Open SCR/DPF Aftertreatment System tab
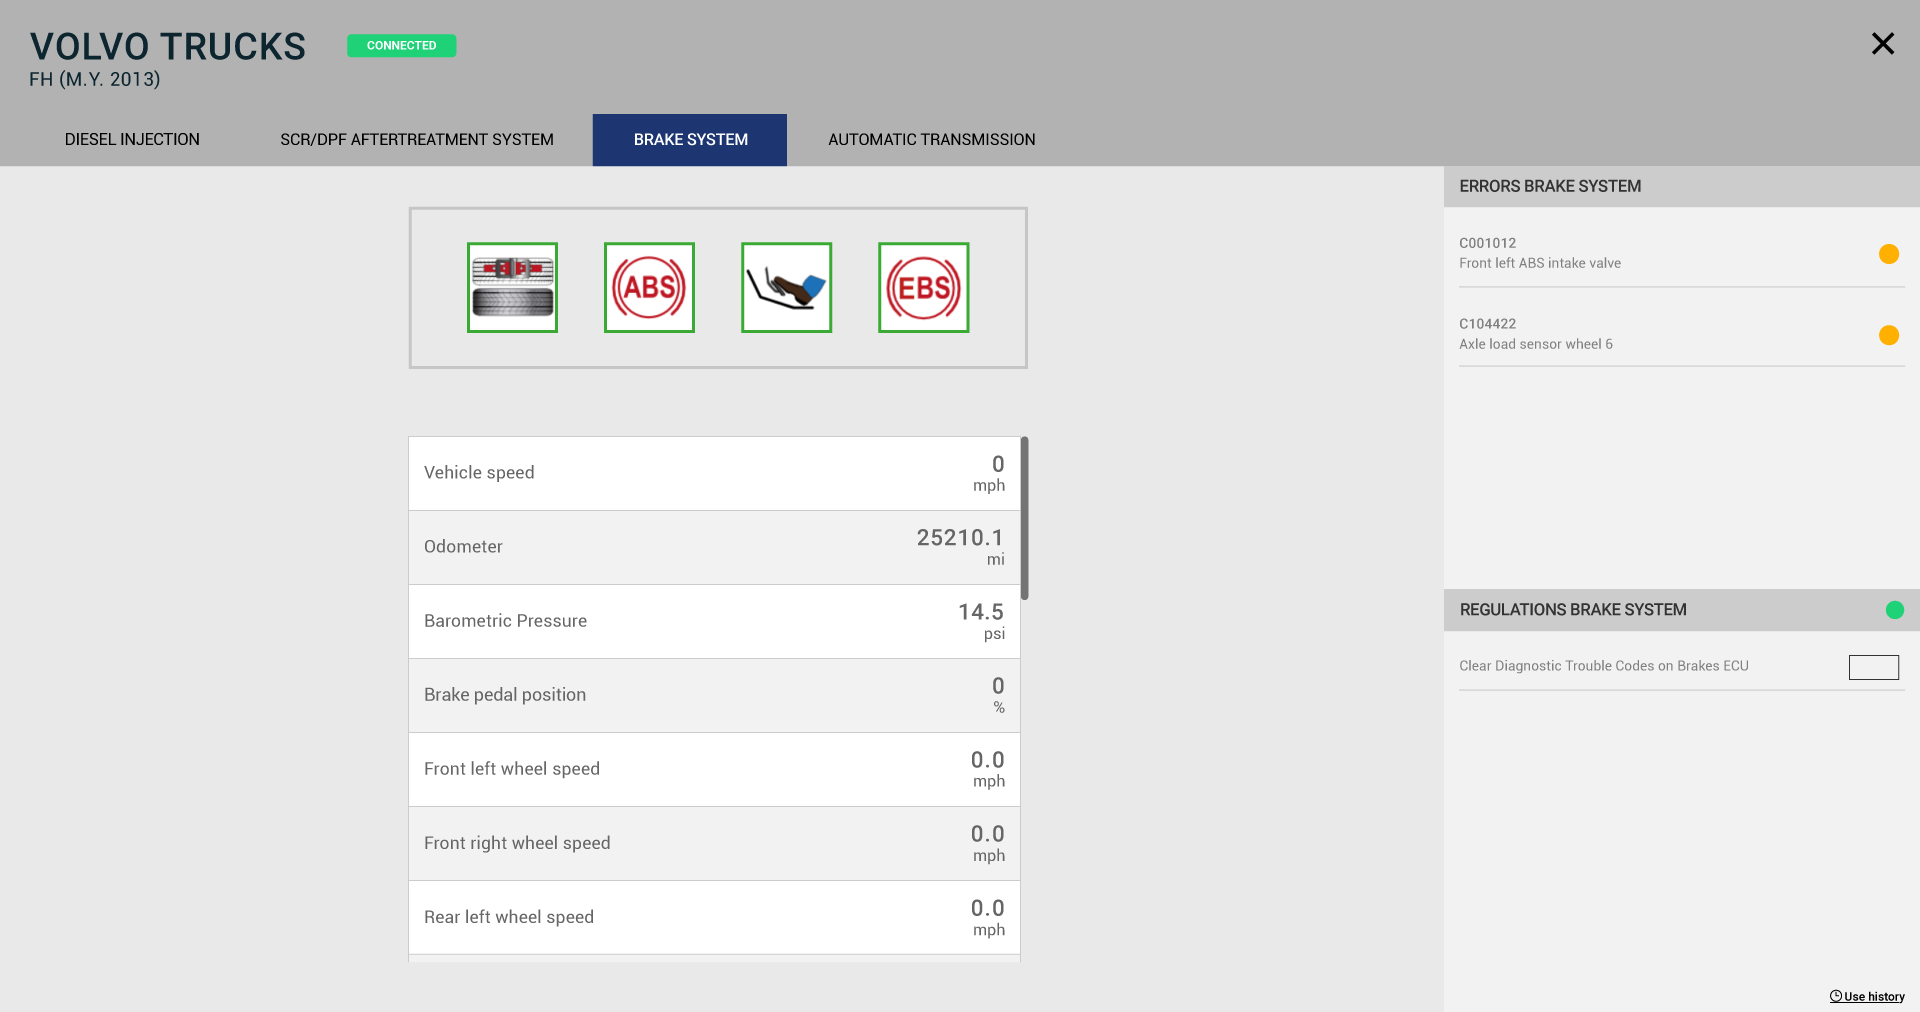This screenshot has width=1920, height=1012. (417, 140)
